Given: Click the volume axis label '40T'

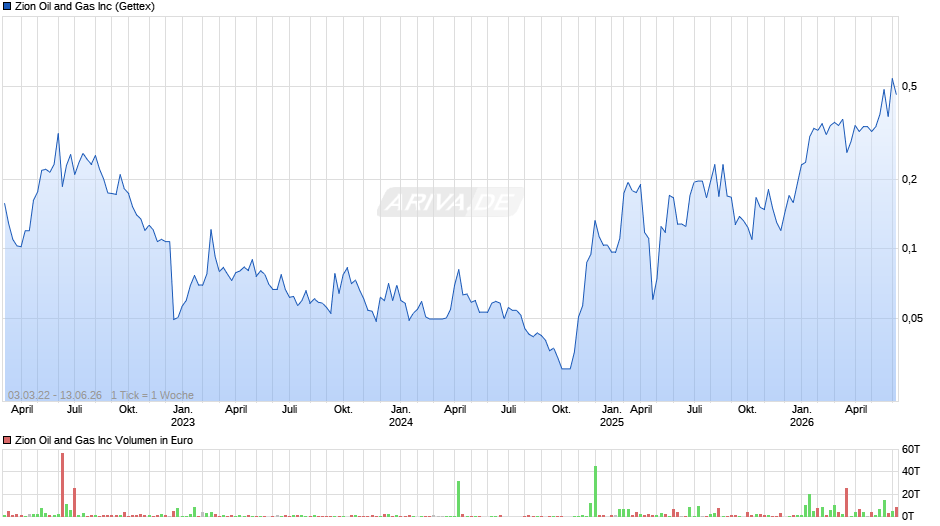Looking at the screenshot, I should (911, 471).
